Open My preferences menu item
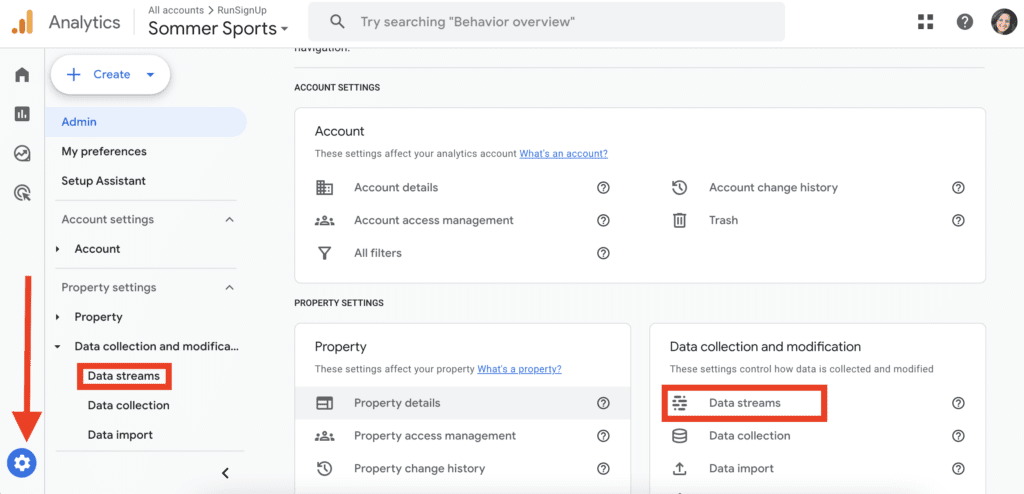 104,152
